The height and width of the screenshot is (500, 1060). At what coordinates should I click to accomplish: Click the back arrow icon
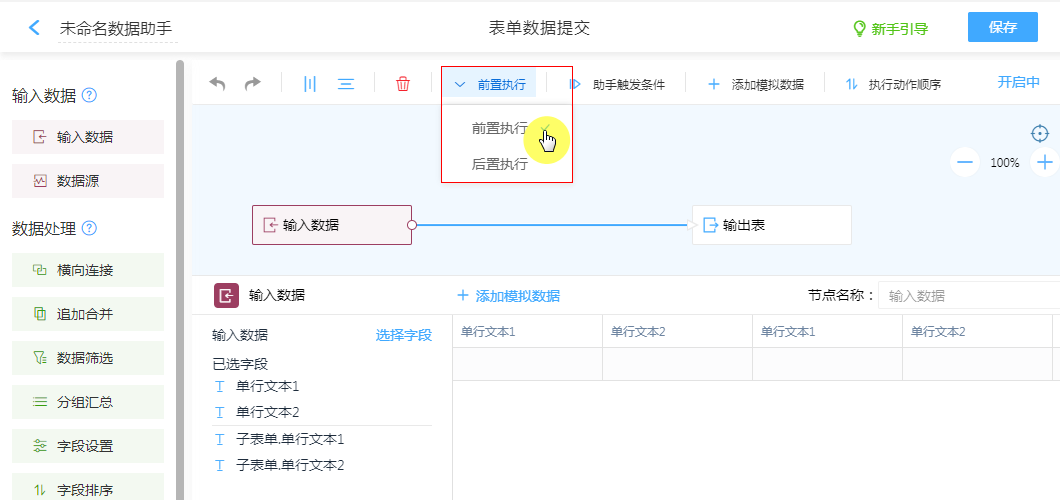tap(35, 28)
